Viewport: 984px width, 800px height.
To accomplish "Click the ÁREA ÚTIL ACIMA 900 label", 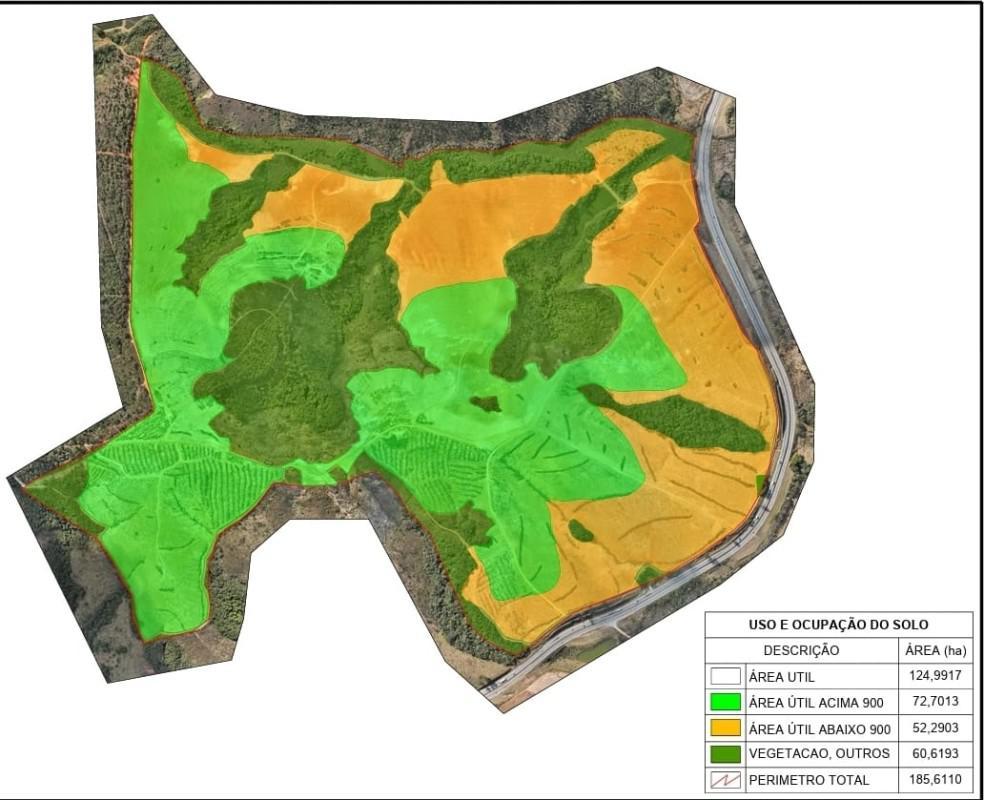I will [x=816, y=703].
